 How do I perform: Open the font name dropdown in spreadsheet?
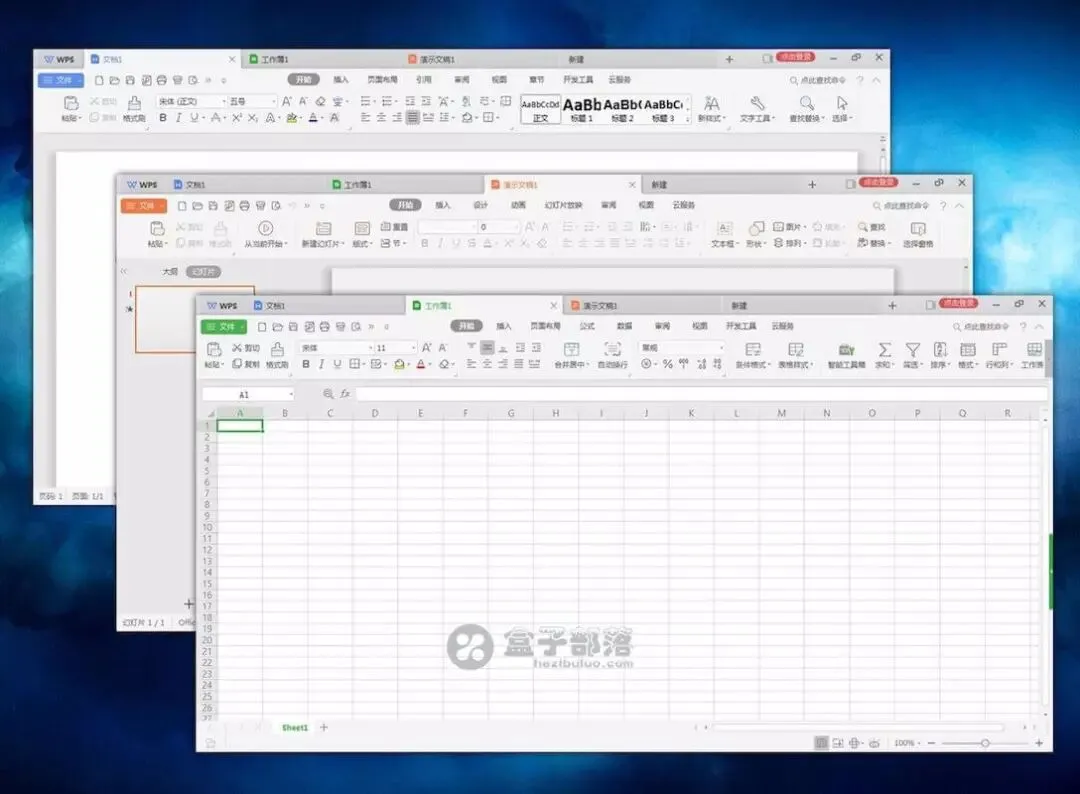(371, 348)
